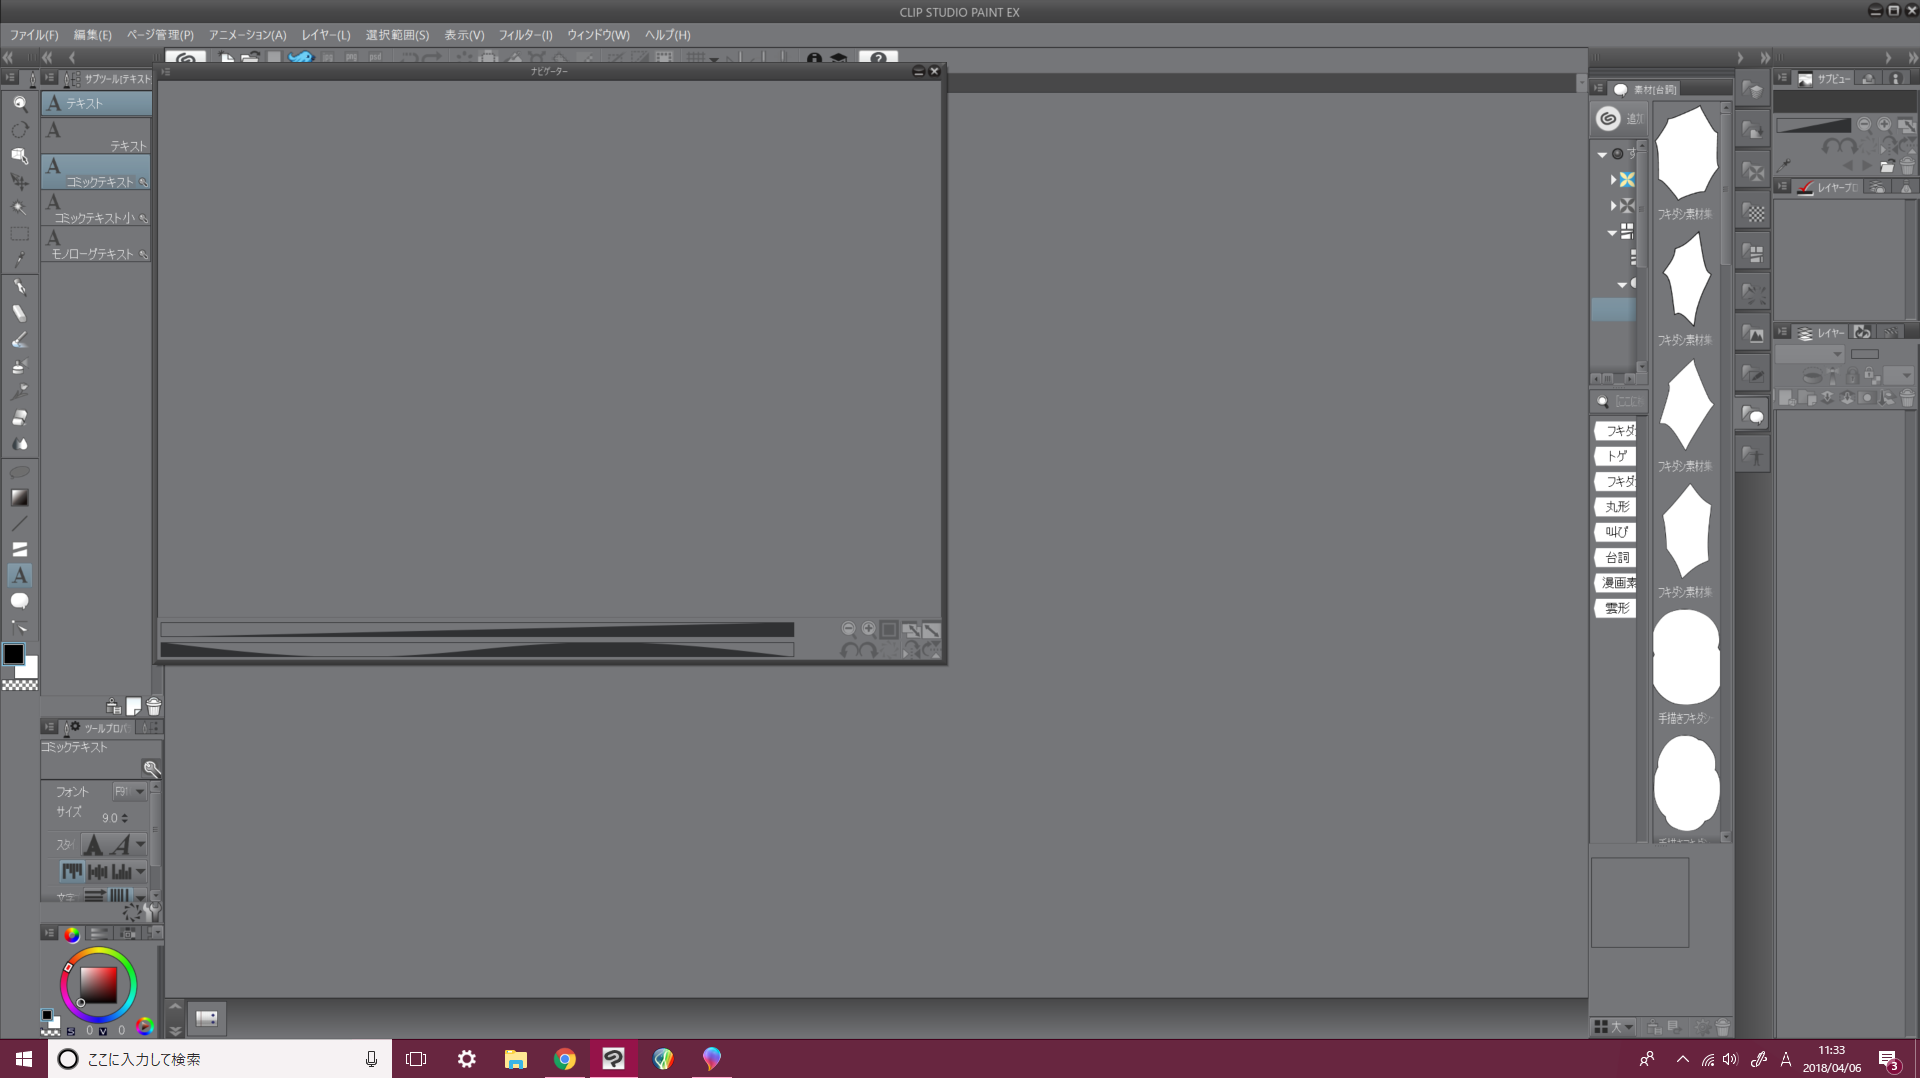Click the material search field
Viewport: 1920px width, 1078px height.
[x=1618, y=401]
